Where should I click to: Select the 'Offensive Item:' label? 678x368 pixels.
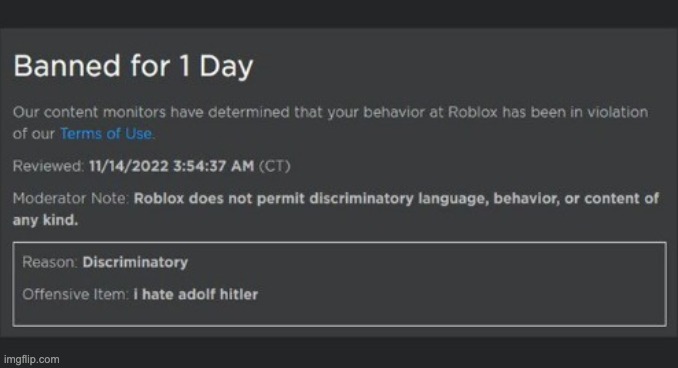76,294
